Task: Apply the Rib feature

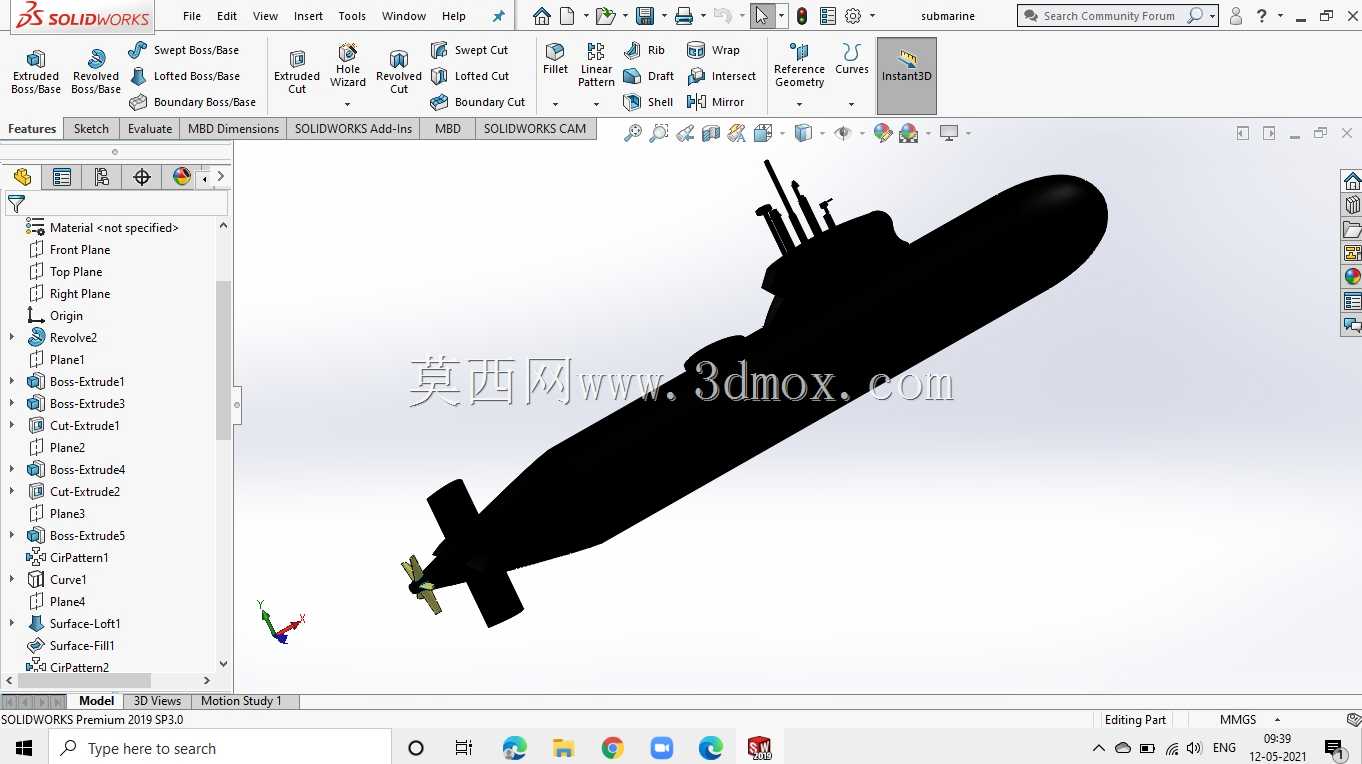Action: 644,50
